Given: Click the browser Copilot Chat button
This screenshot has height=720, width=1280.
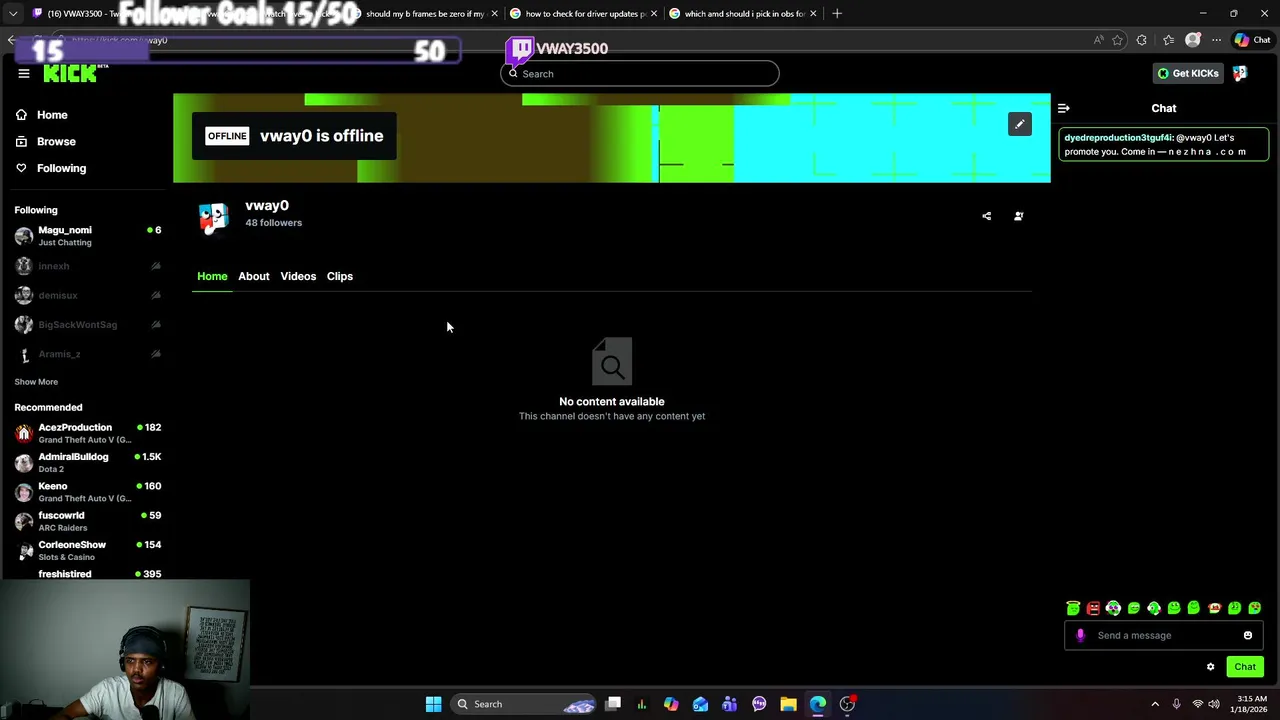Looking at the screenshot, I should tap(1252, 40).
